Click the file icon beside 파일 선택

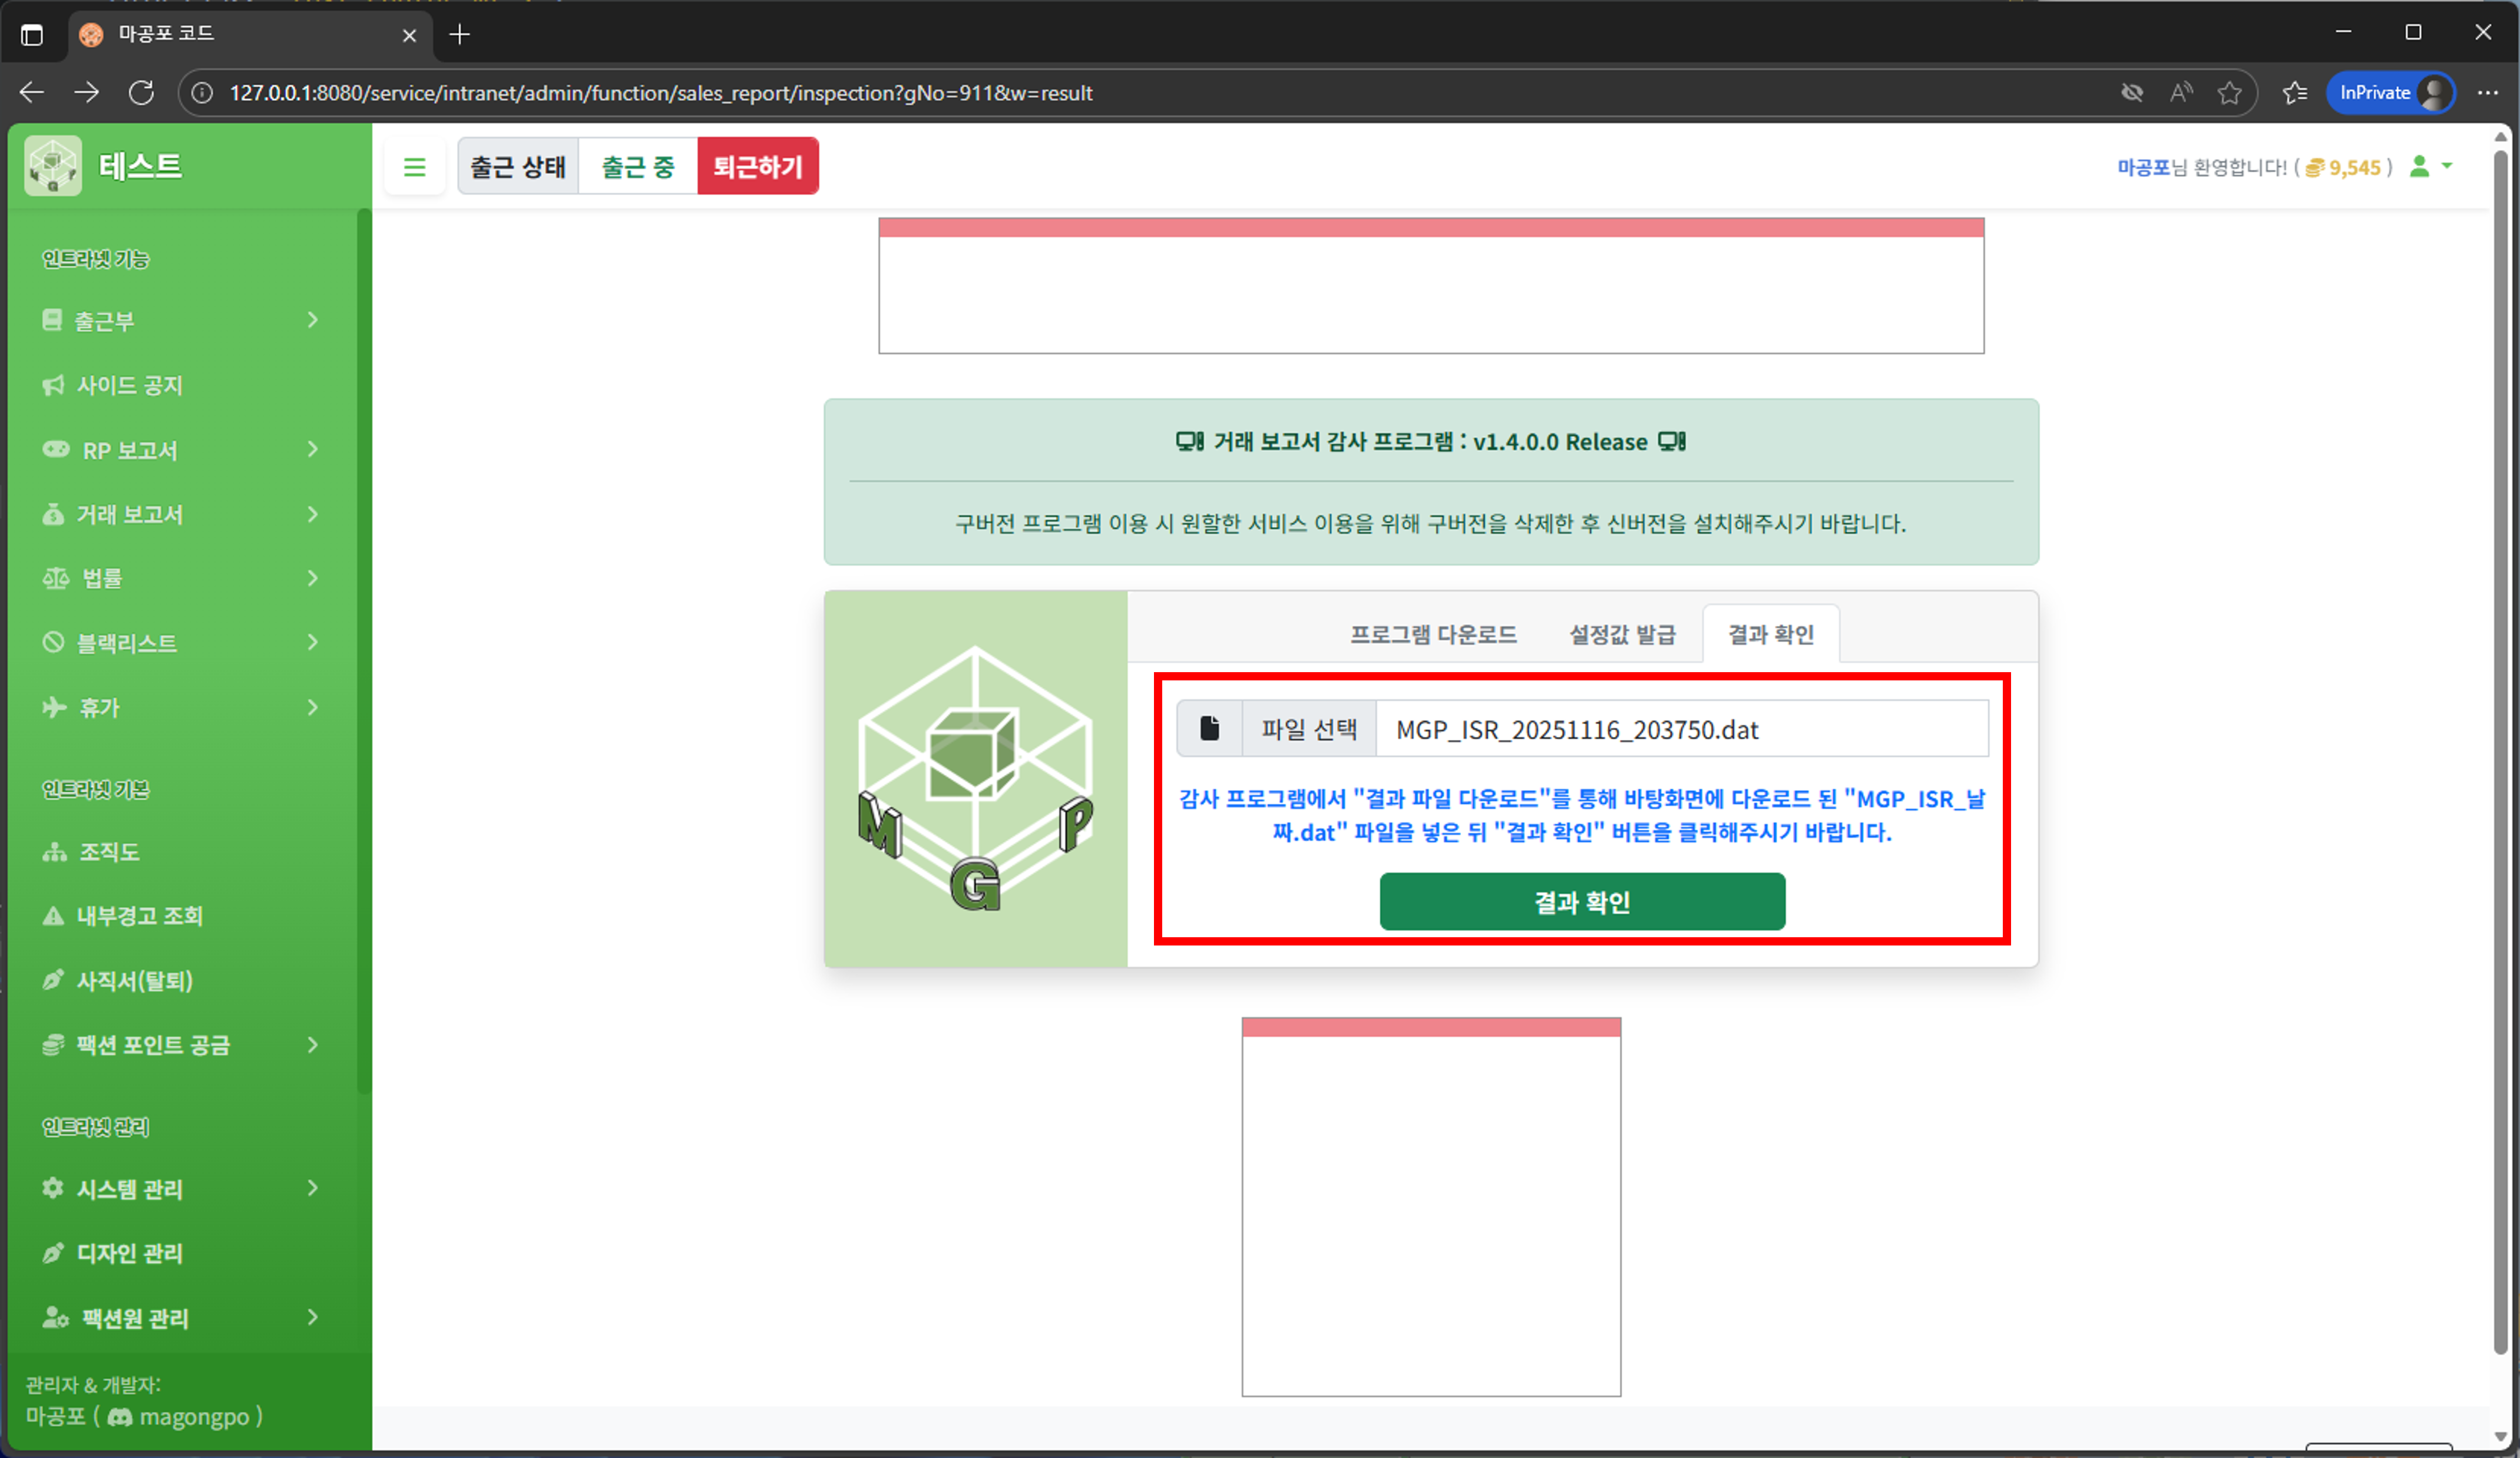[x=1210, y=728]
